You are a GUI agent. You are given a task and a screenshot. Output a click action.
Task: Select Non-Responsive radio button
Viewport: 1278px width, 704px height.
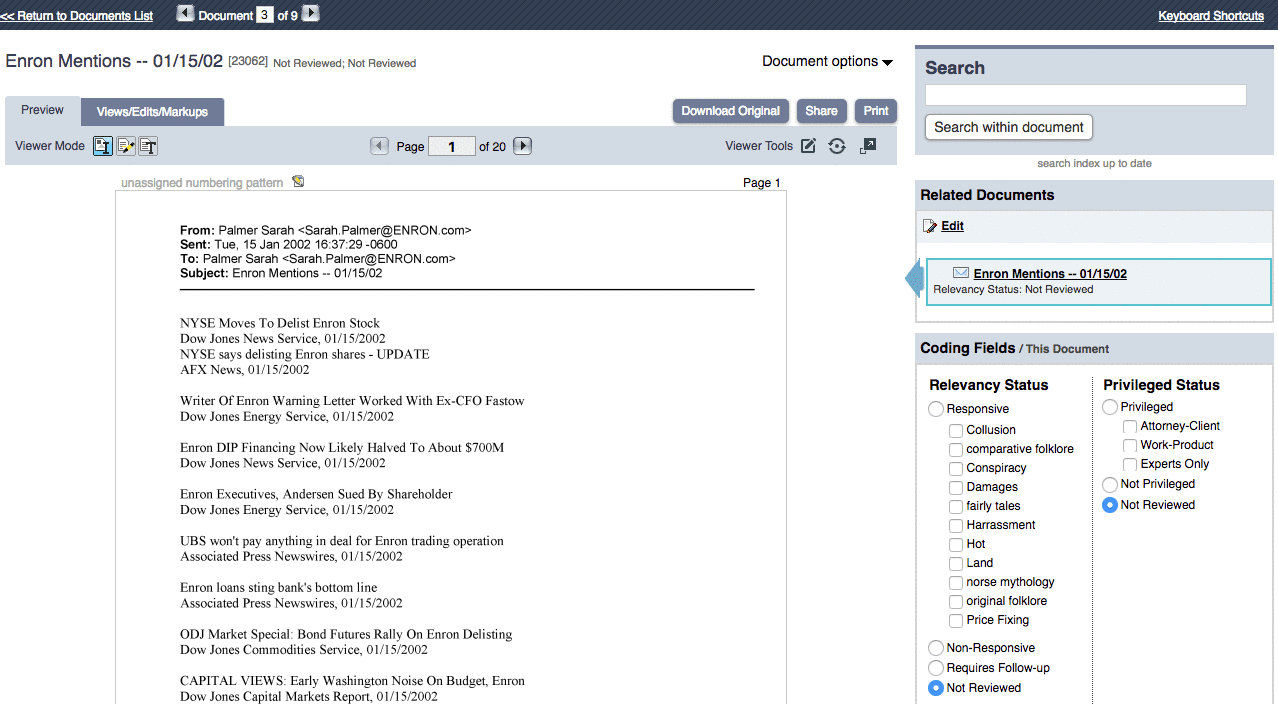coord(936,648)
